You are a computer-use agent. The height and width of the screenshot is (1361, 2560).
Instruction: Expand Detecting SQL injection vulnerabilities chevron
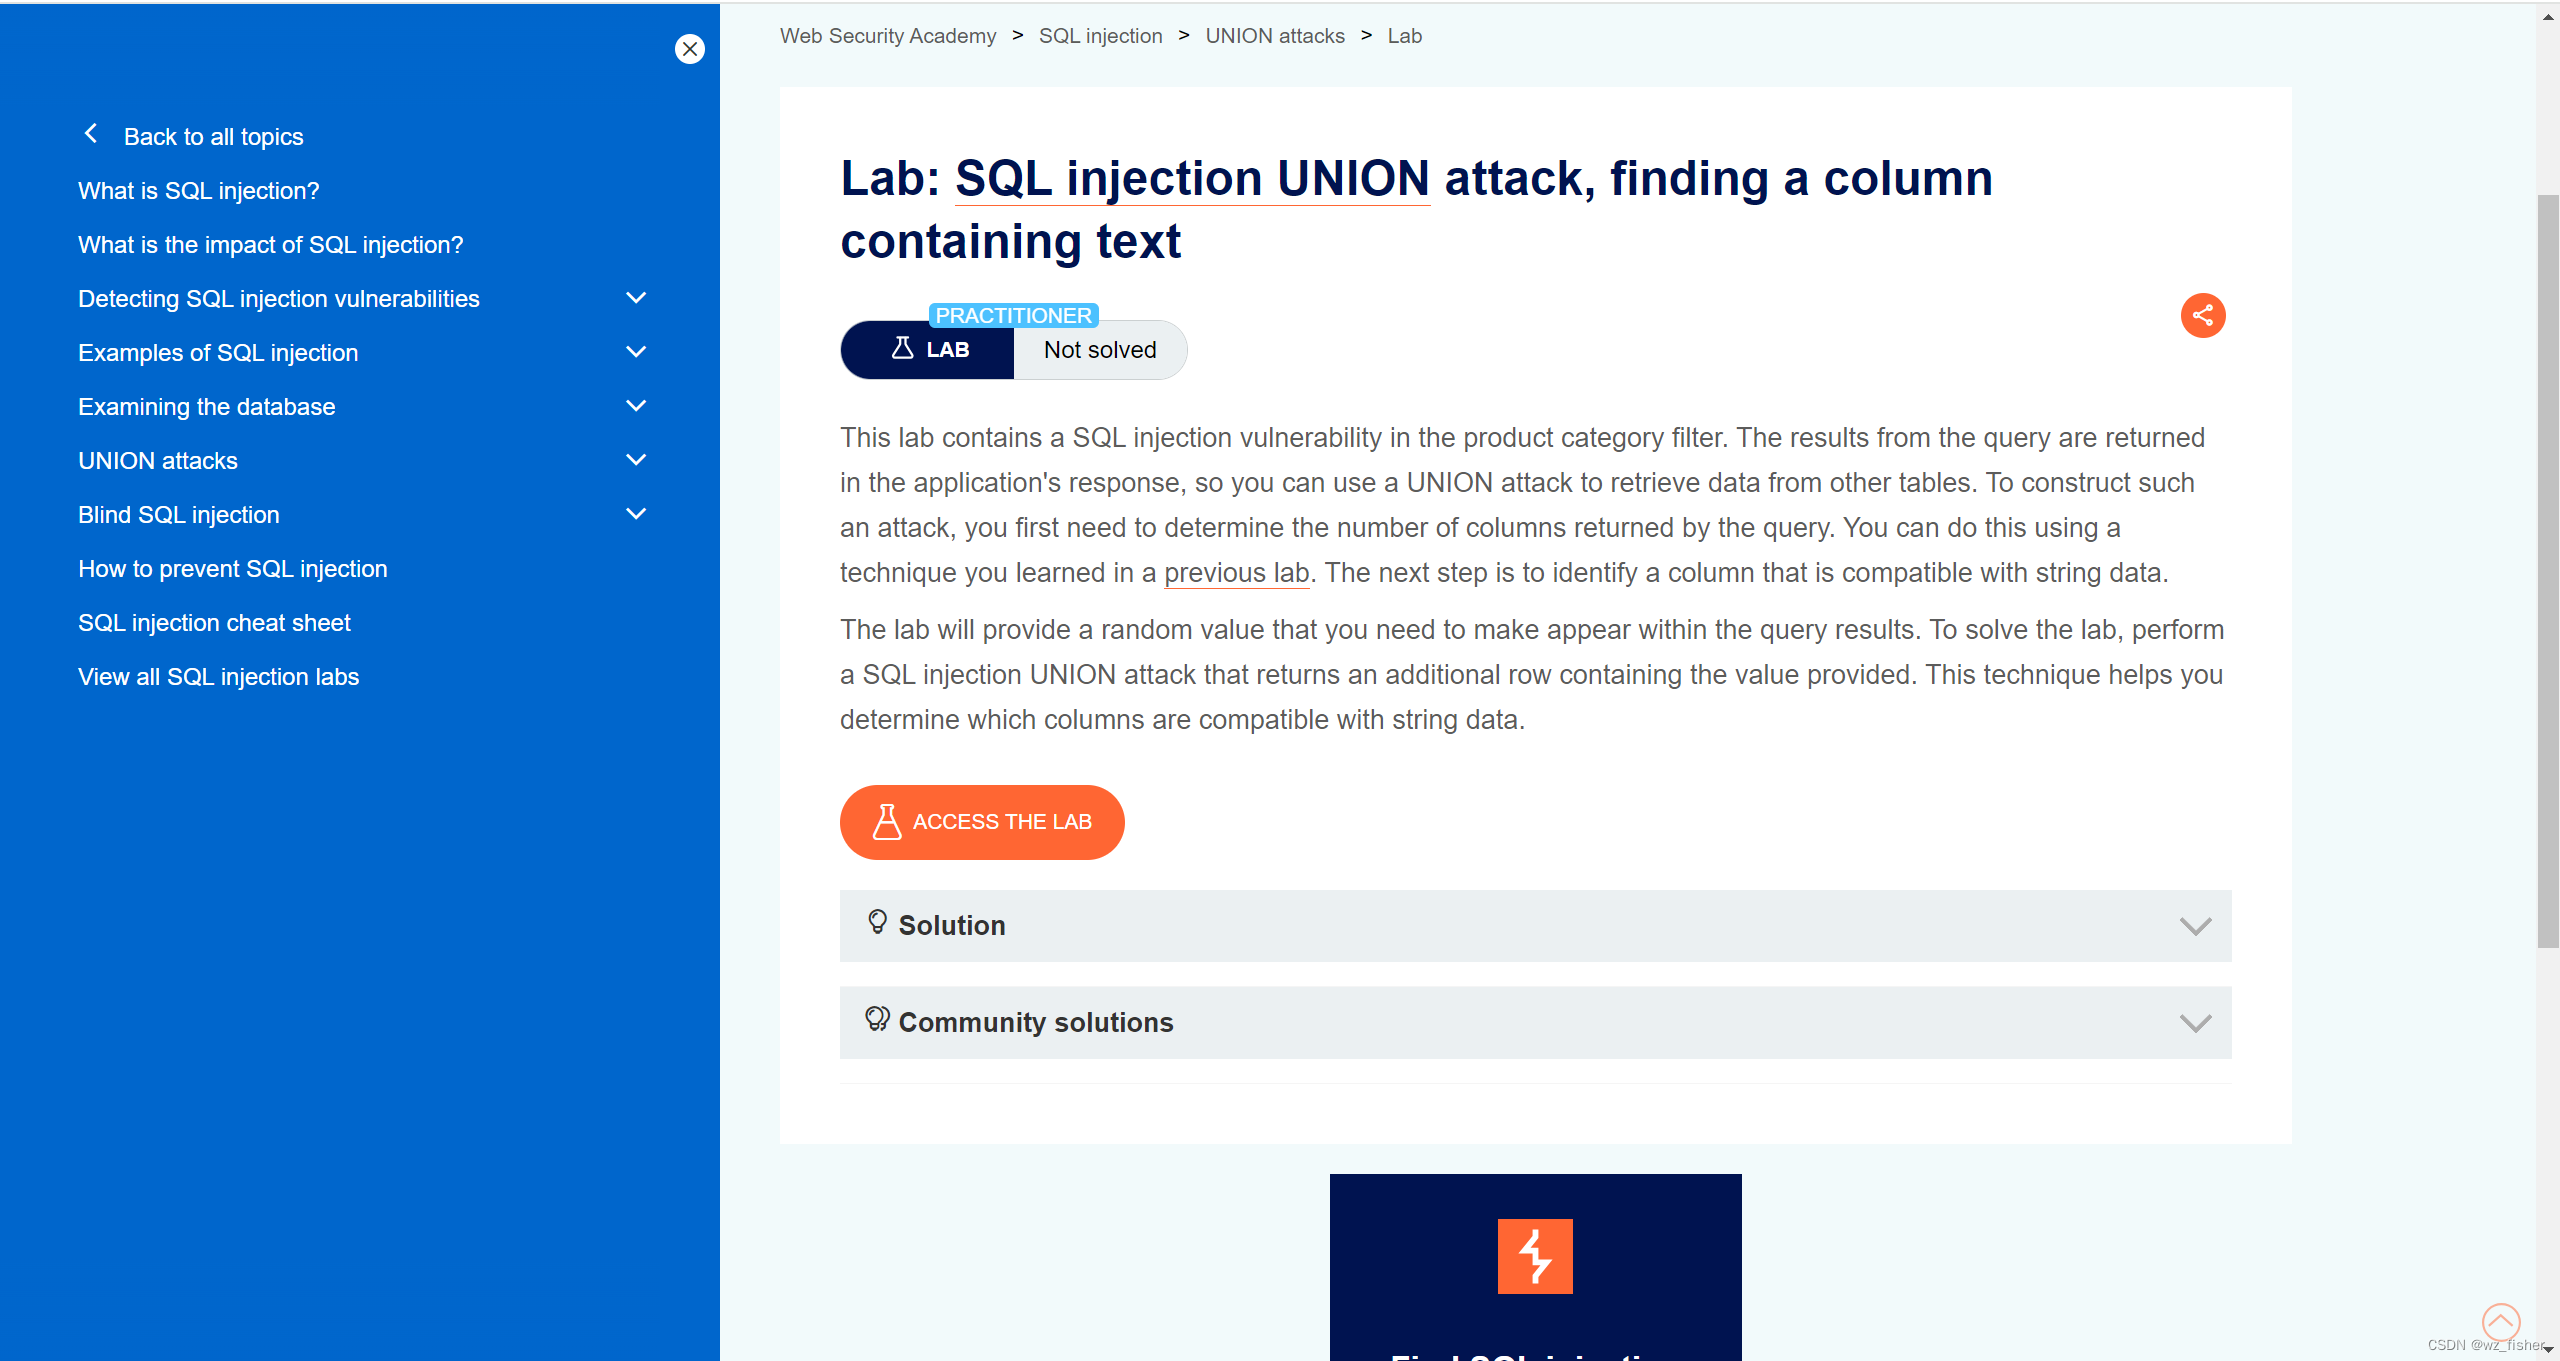pyautogui.click(x=636, y=298)
